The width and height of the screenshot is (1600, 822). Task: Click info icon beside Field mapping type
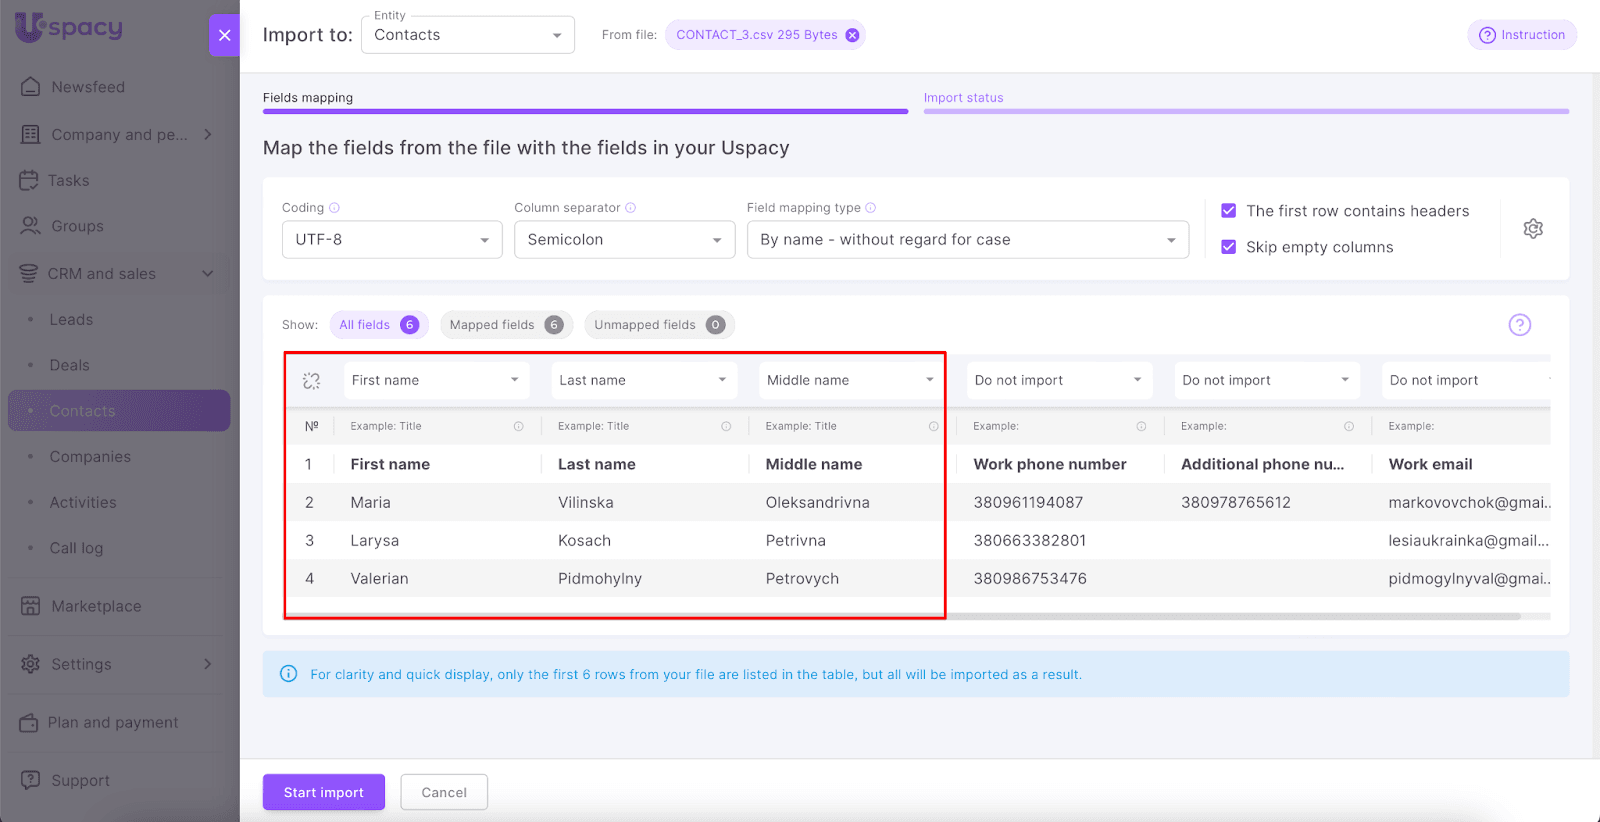[x=871, y=208]
